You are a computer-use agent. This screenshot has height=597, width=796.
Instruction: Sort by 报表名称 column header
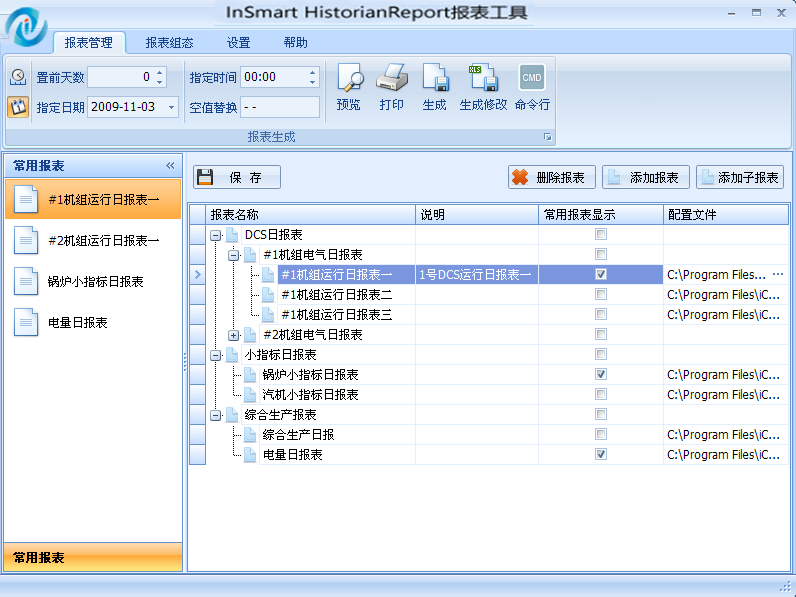click(x=310, y=215)
